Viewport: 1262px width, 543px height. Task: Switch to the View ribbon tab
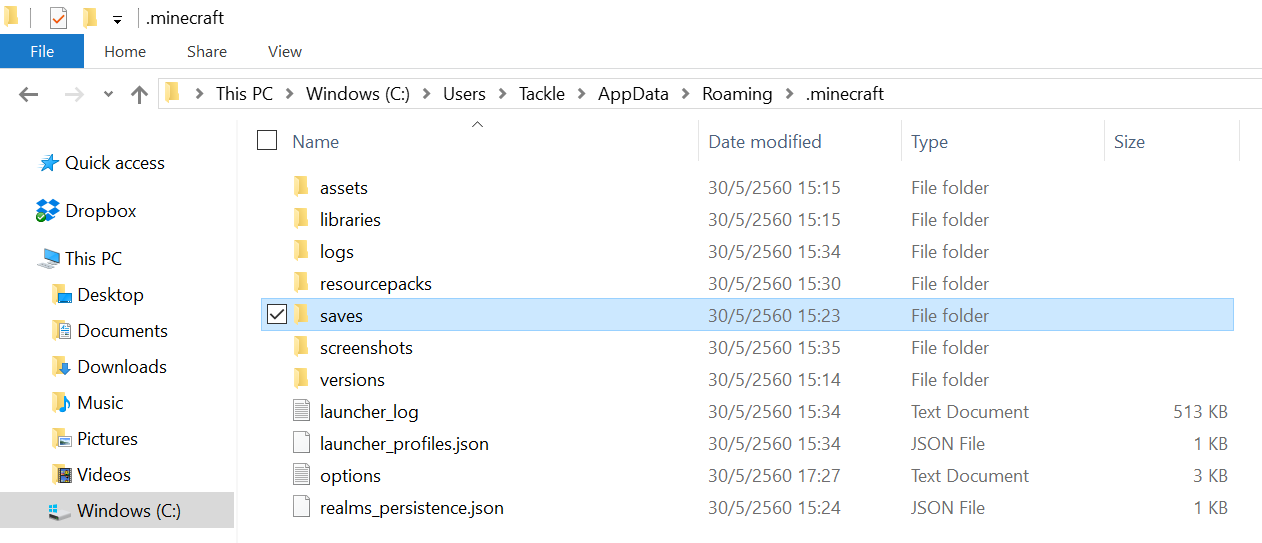pyautogui.click(x=285, y=51)
